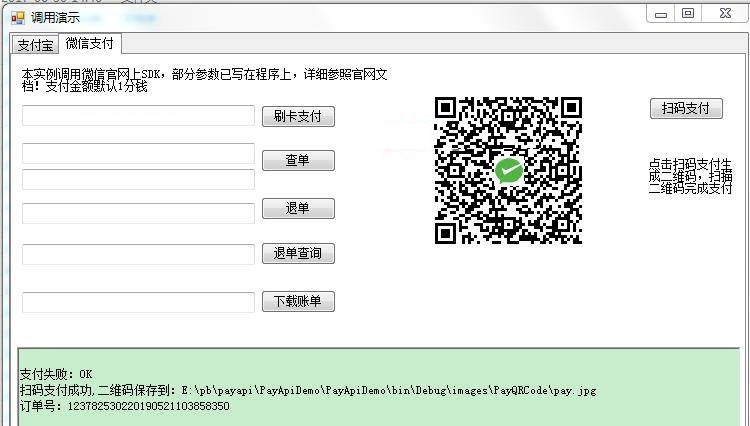Click the 扫码支付 button
Viewport: 750px width, 426px height.
[x=686, y=109]
